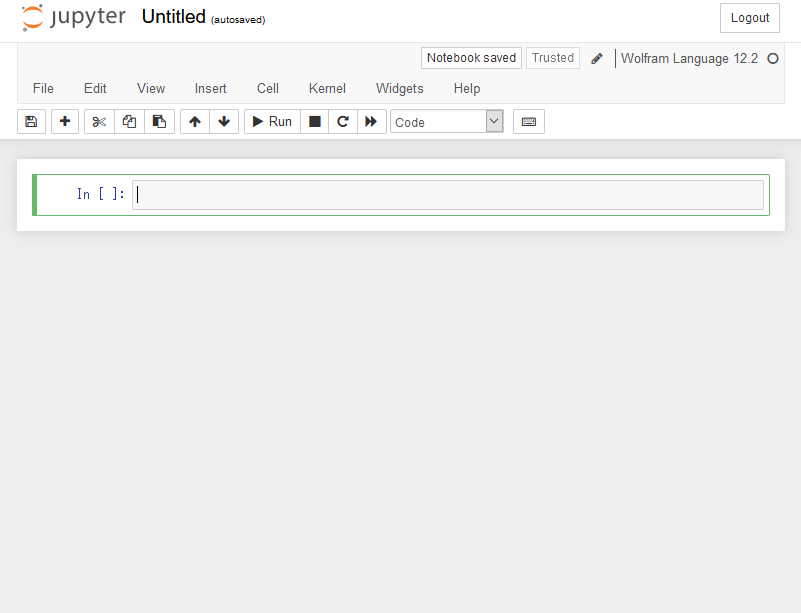
Task: Cut selected cells with scissors icon
Action: [99, 121]
